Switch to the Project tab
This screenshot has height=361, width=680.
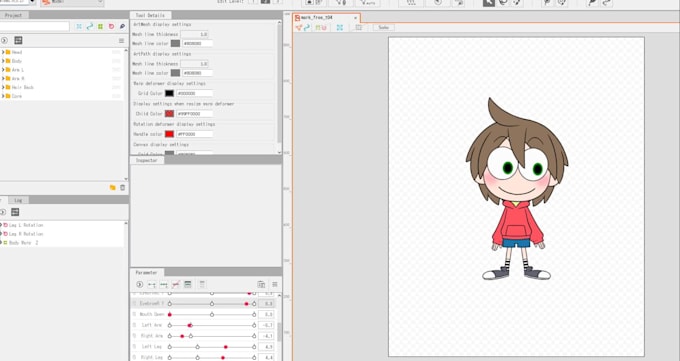coord(13,15)
